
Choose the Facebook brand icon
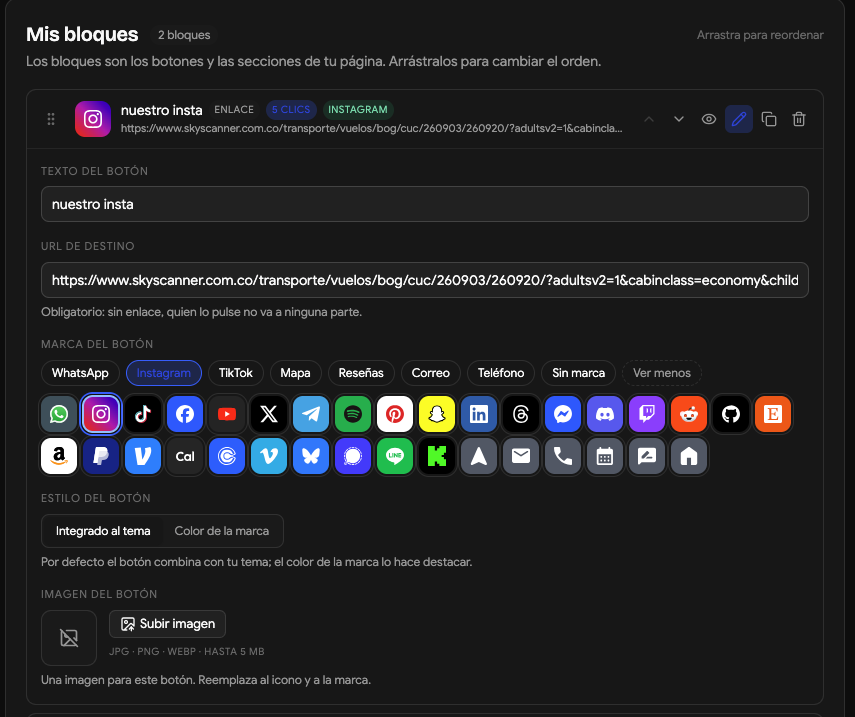point(185,414)
